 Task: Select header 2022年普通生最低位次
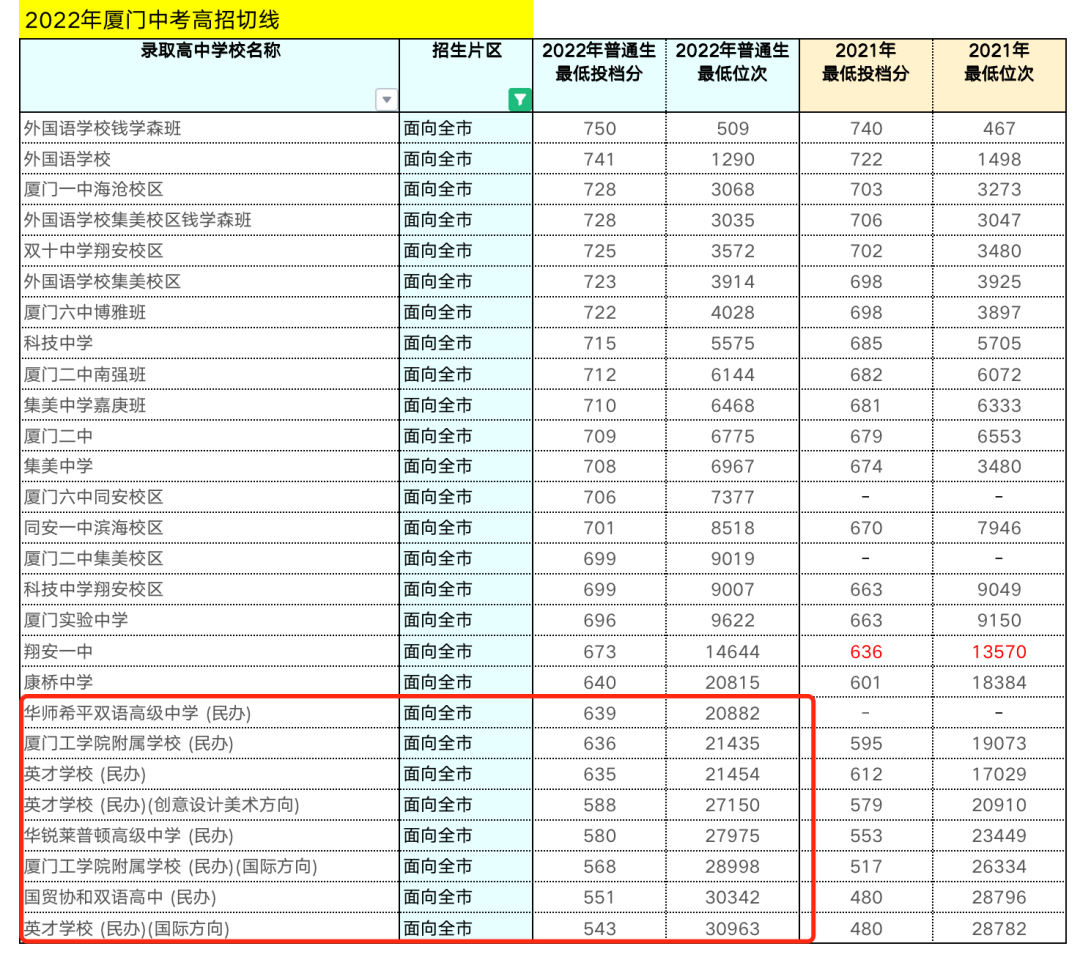(x=732, y=76)
